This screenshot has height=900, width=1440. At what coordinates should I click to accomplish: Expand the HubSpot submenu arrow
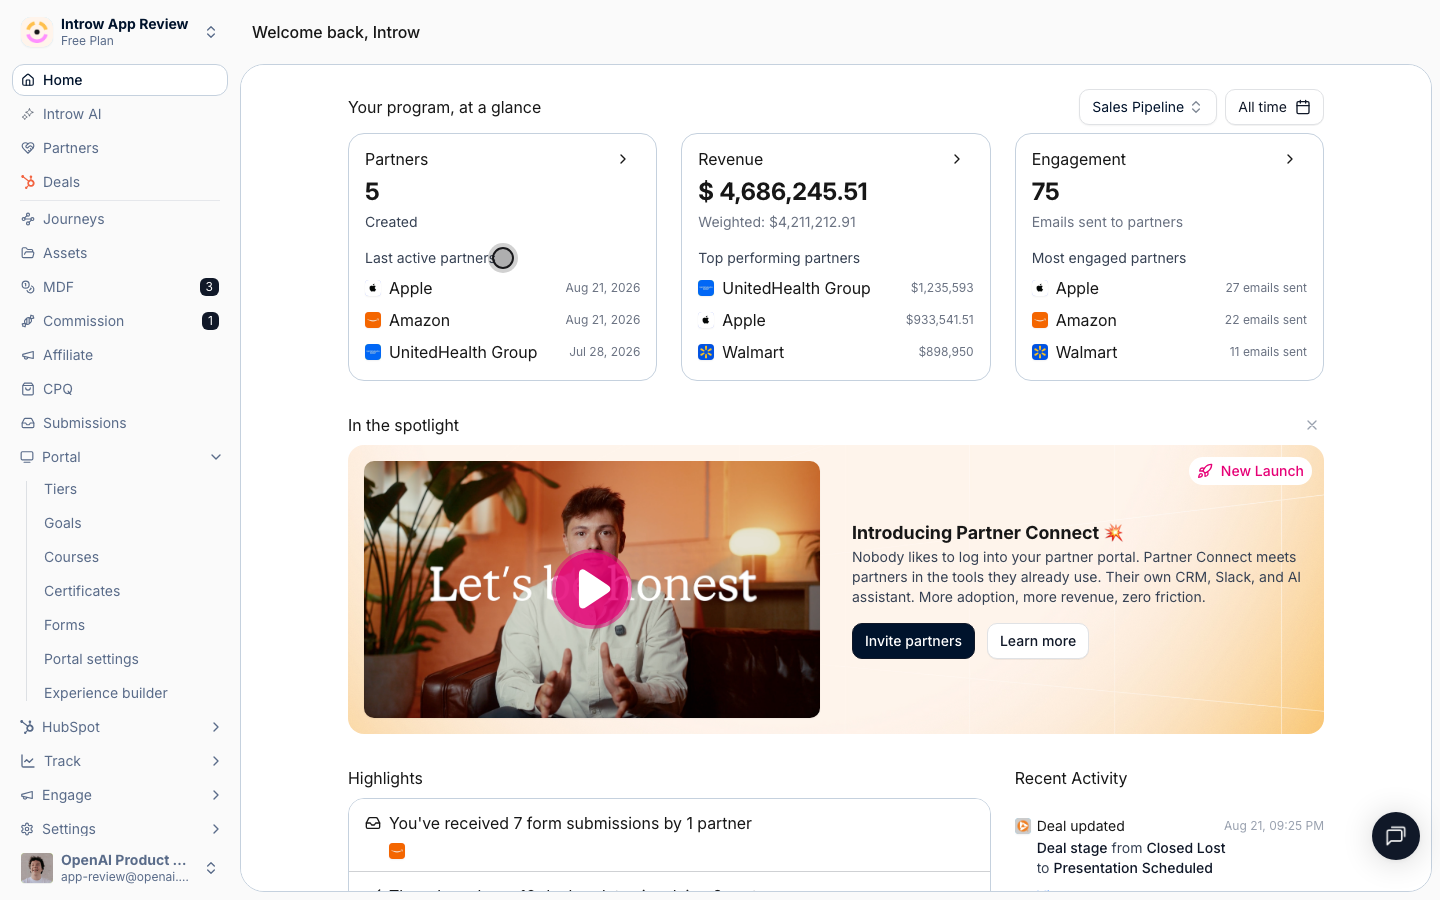pyautogui.click(x=216, y=727)
